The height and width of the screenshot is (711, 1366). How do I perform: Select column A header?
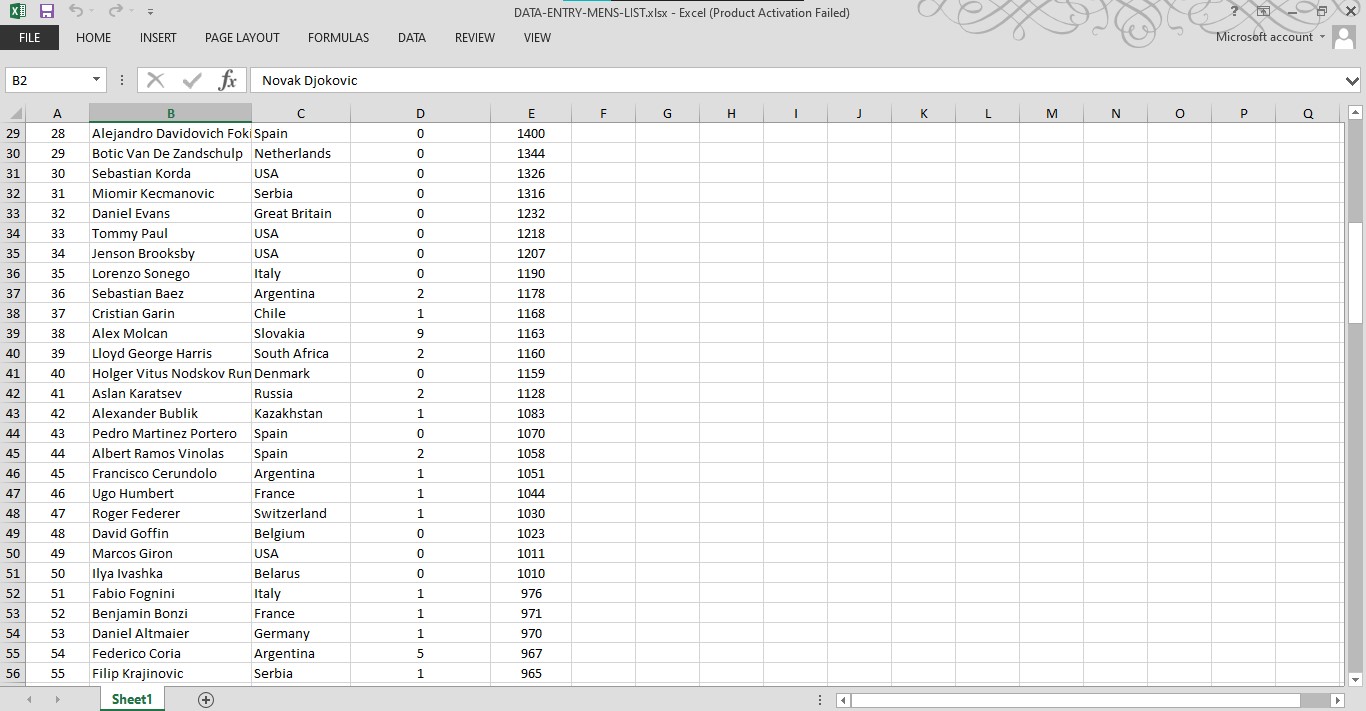(57, 113)
